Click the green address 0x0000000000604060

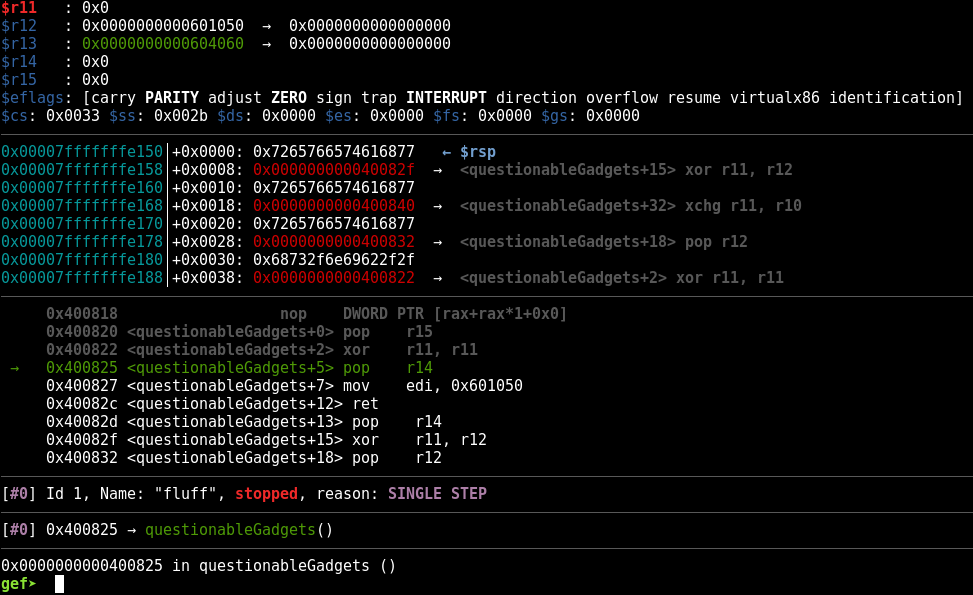(x=163, y=43)
